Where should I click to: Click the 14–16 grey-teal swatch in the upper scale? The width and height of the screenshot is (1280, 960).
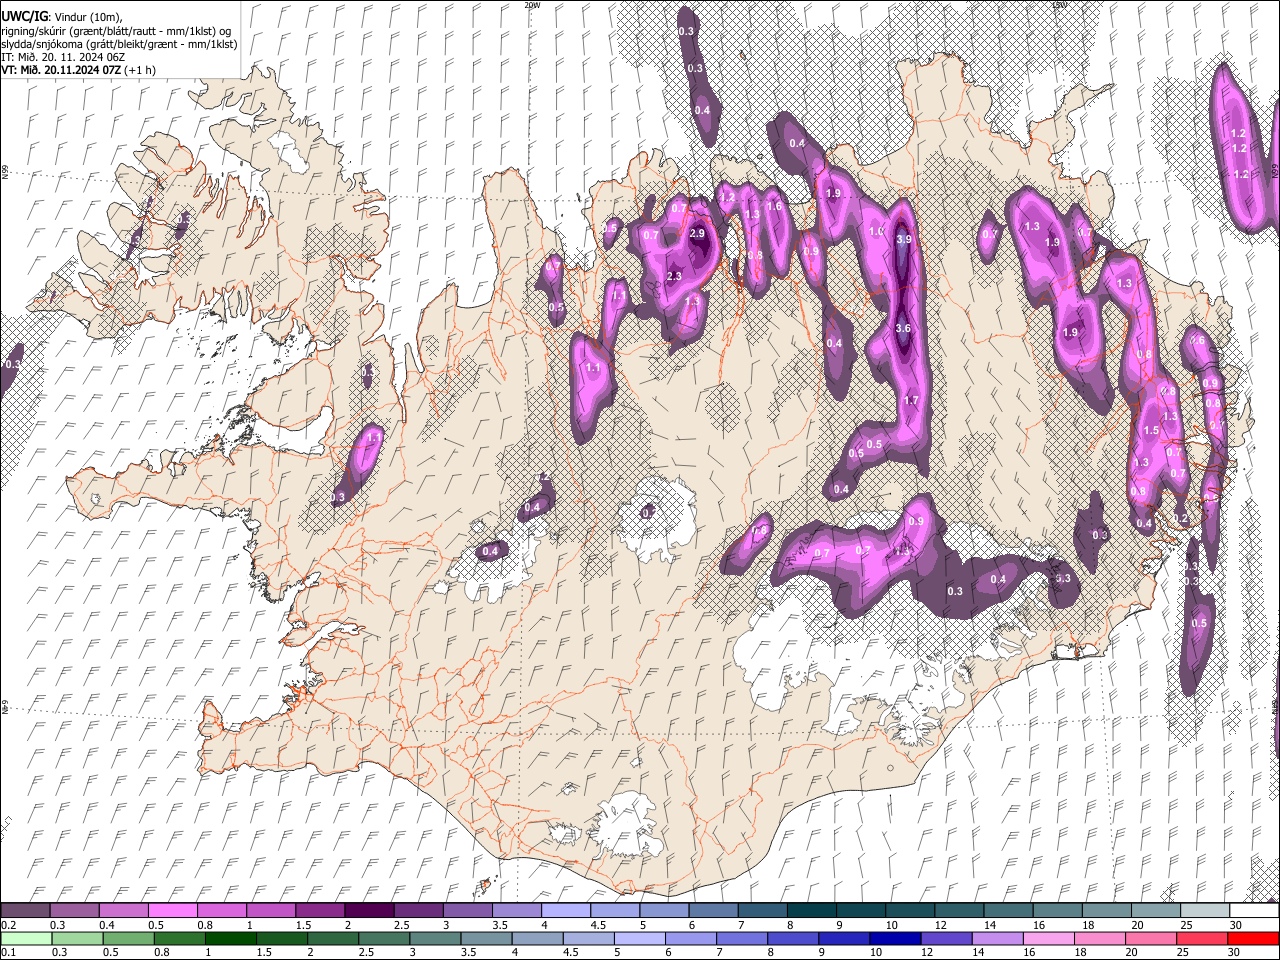pos(1009,910)
